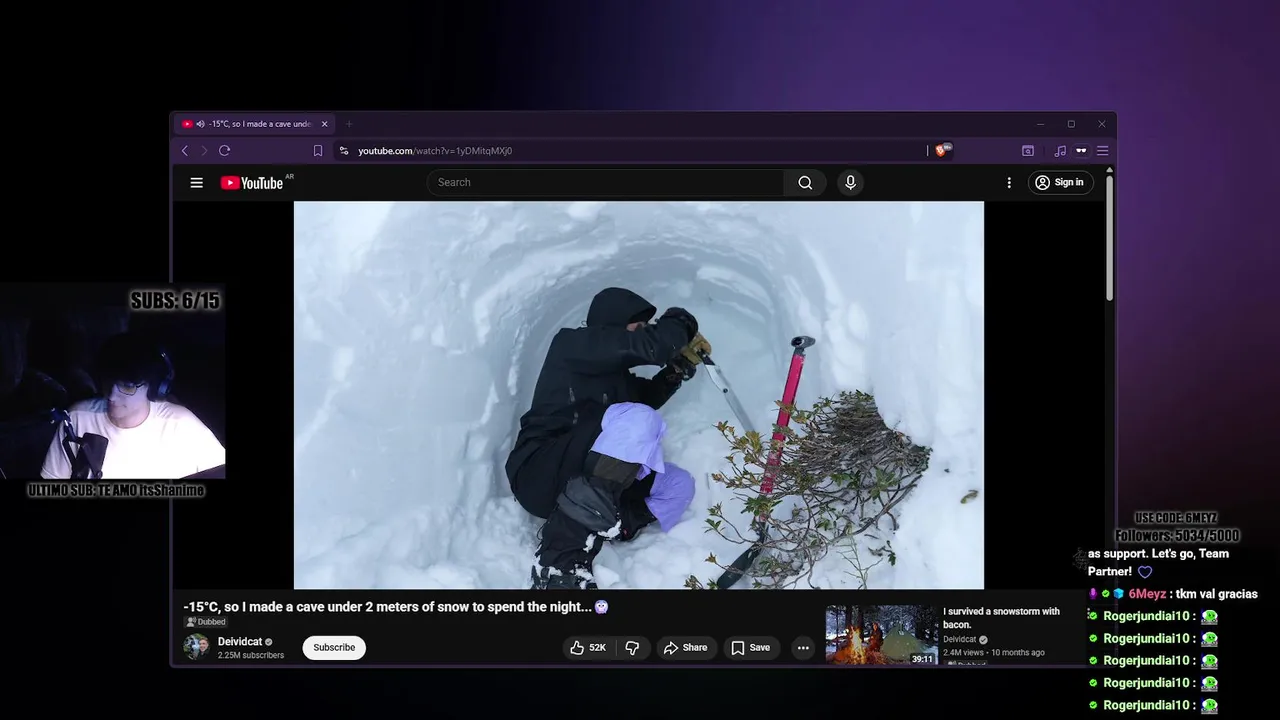Minimize the browser window

tap(1040, 124)
